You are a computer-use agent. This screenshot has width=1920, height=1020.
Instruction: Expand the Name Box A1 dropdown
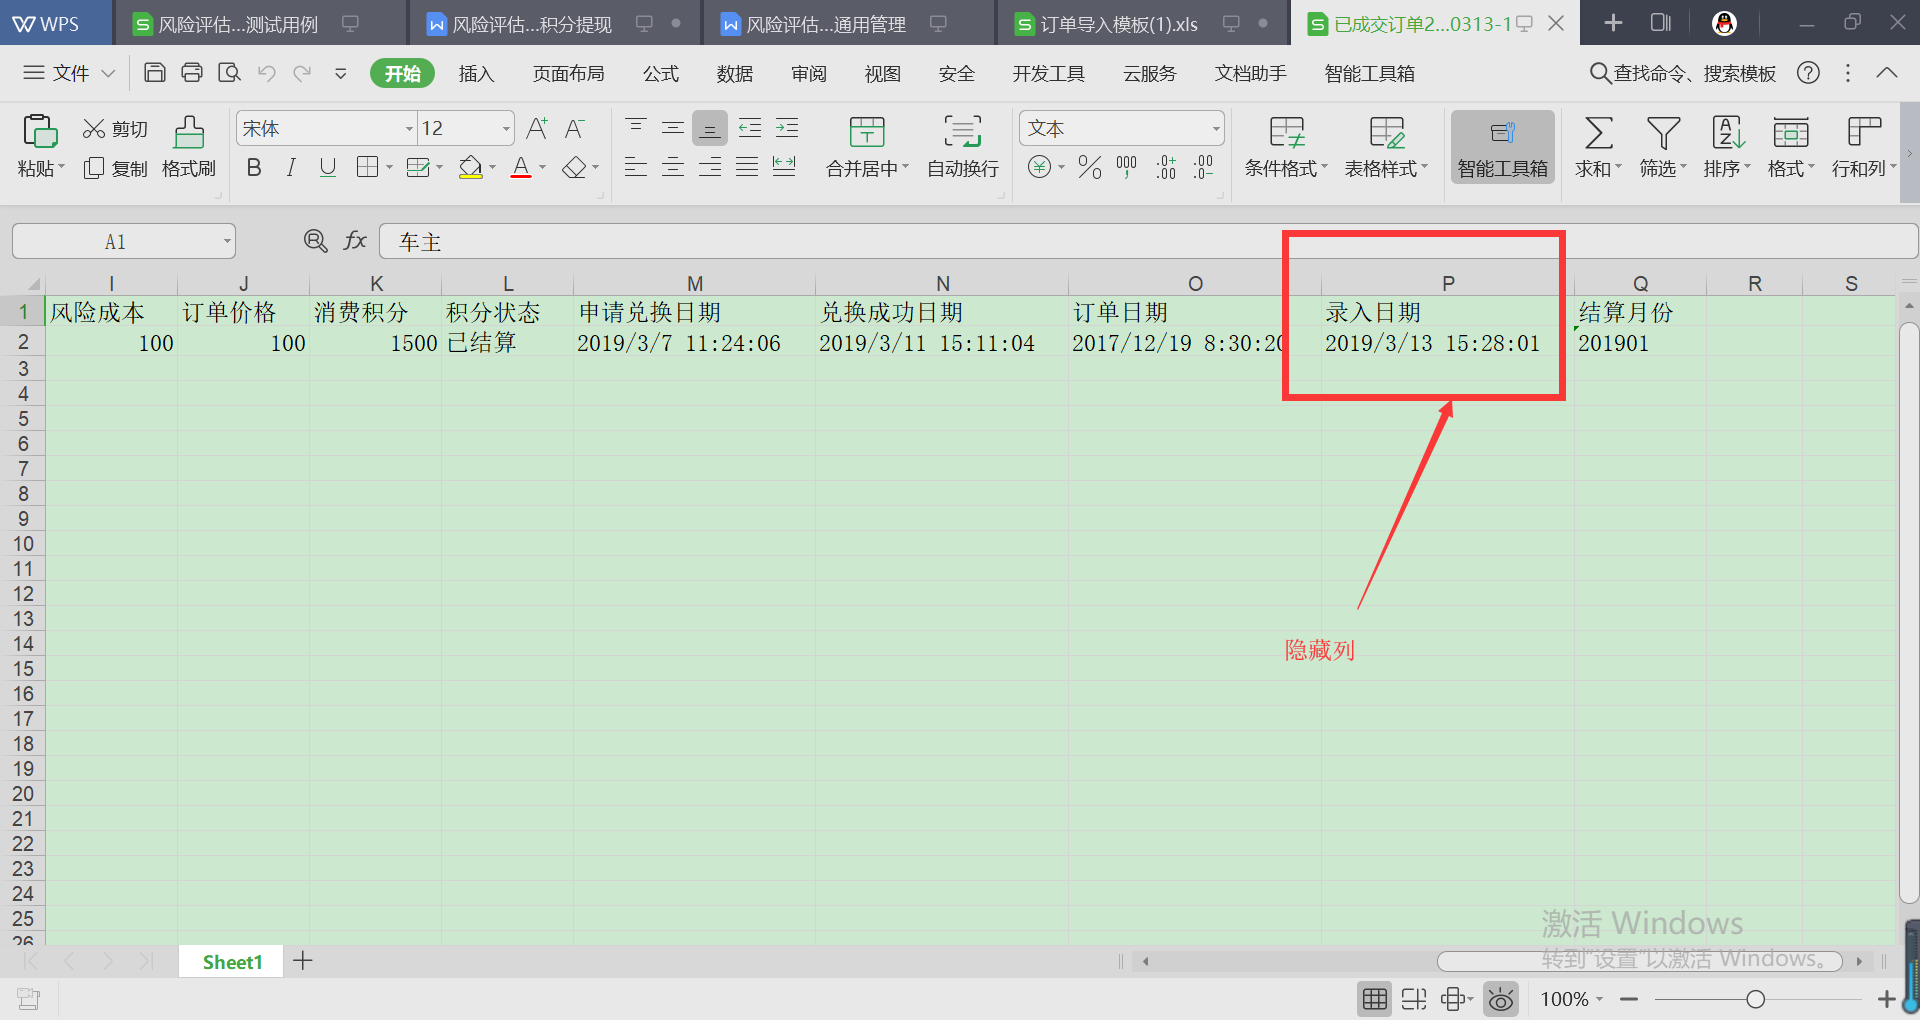(x=227, y=241)
